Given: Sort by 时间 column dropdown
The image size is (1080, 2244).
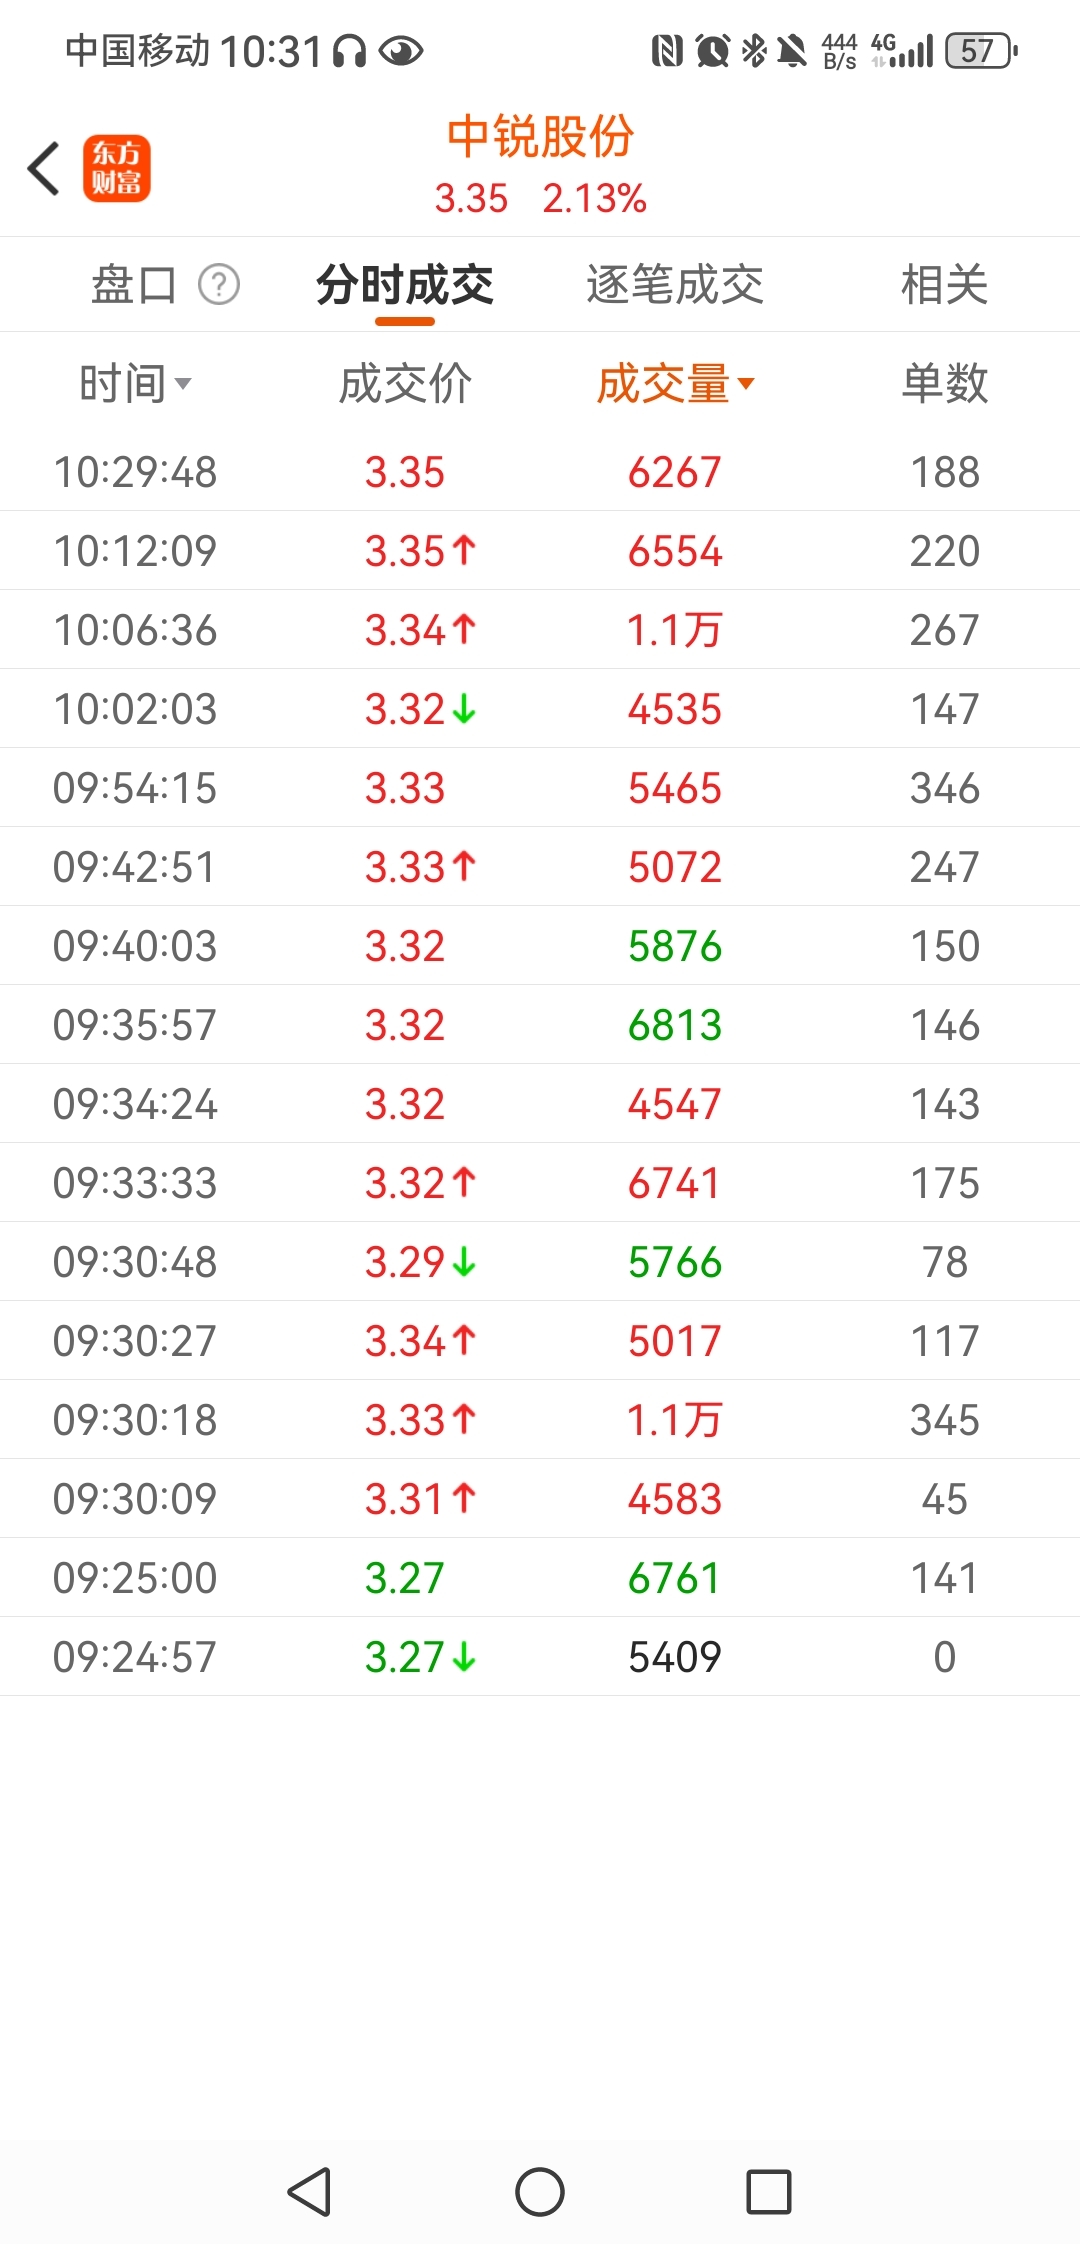Looking at the screenshot, I should click(x=135, y=384).
